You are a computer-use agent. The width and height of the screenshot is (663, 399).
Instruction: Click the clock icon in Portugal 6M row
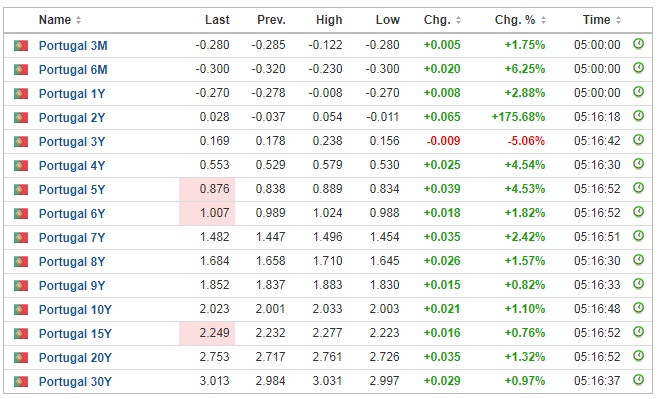(638, 68)
